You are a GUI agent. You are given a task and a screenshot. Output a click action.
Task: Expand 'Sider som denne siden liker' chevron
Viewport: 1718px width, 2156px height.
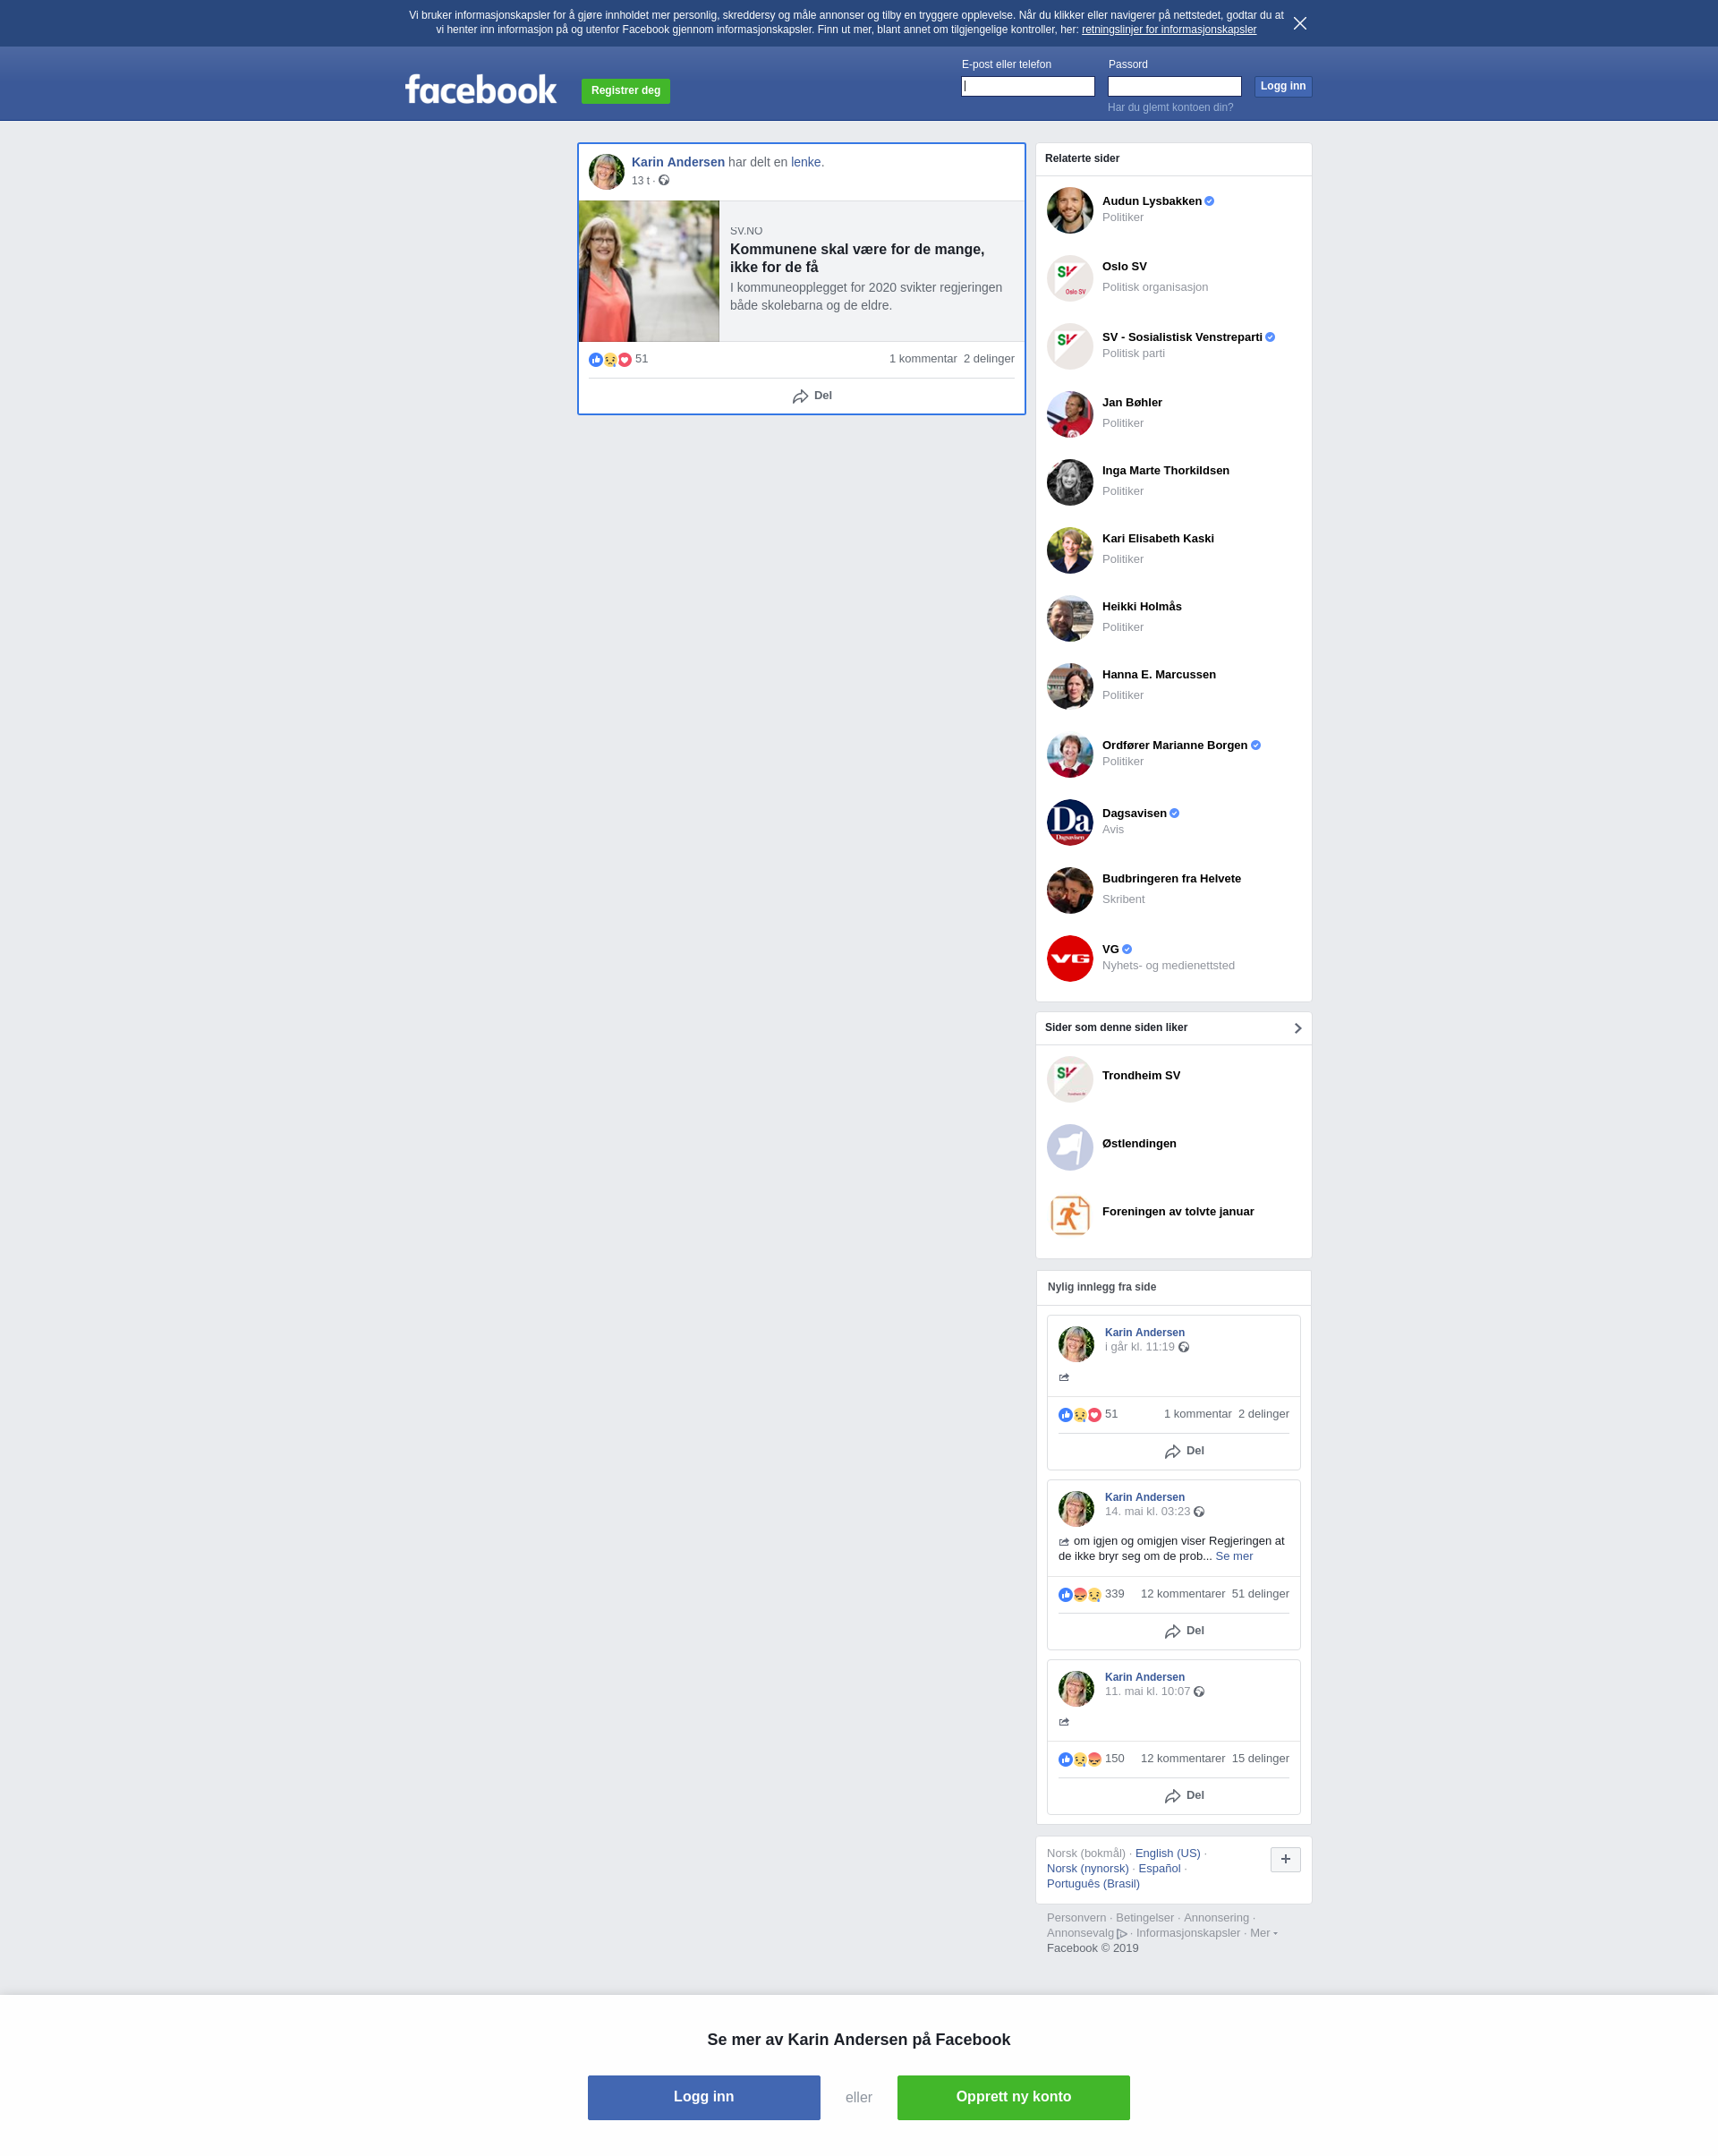tap(1297, 1028)
